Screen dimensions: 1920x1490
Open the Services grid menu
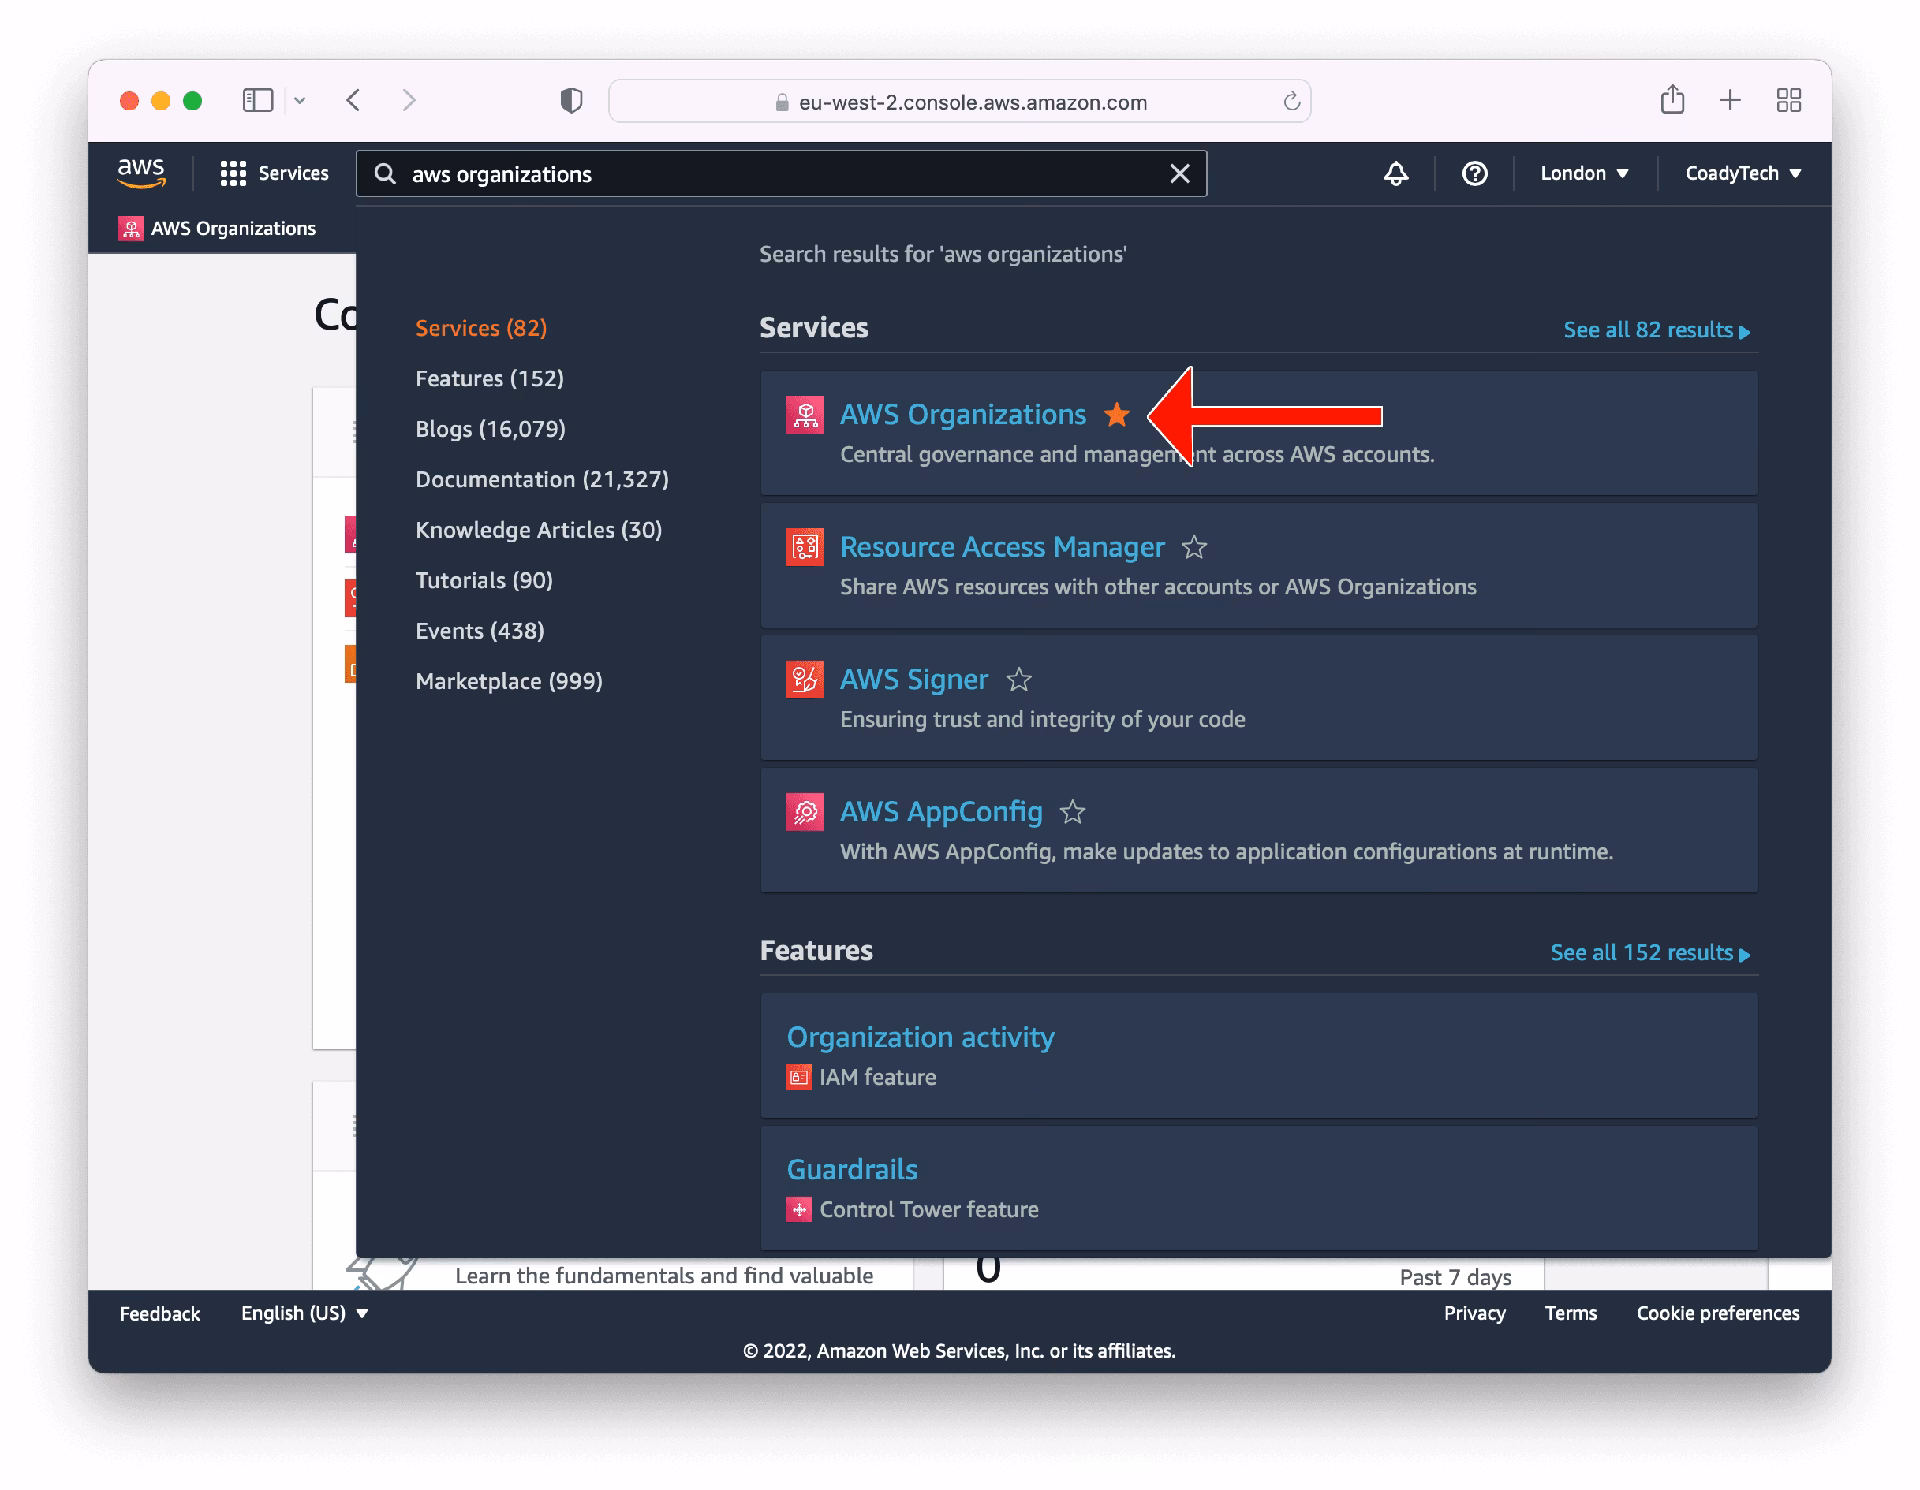coord(274,173)
